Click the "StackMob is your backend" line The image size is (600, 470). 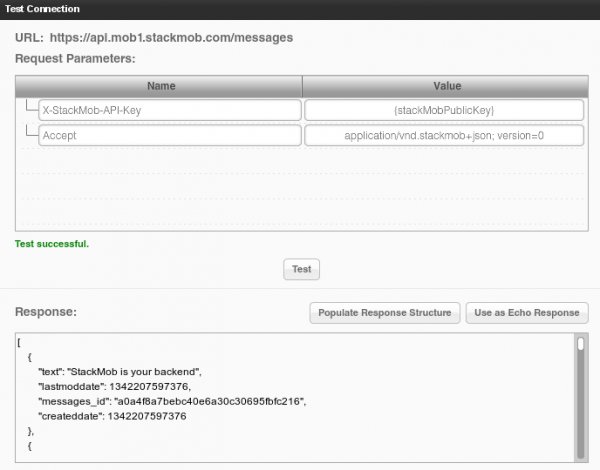(x=119, y=371)
